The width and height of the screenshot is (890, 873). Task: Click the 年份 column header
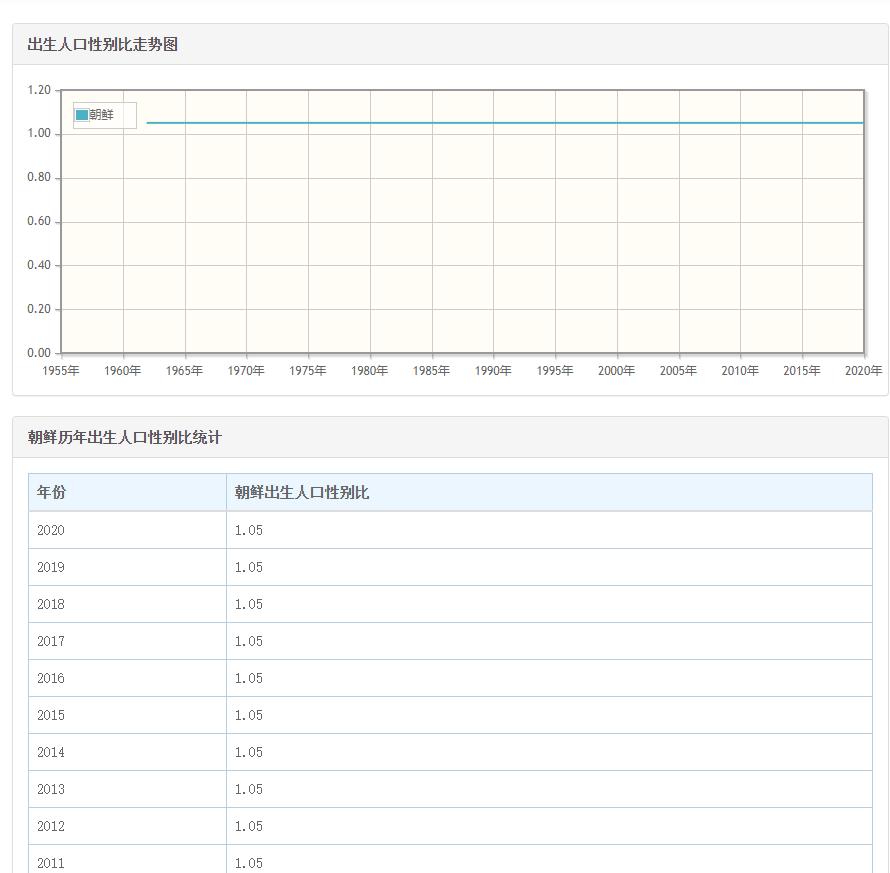127,492
